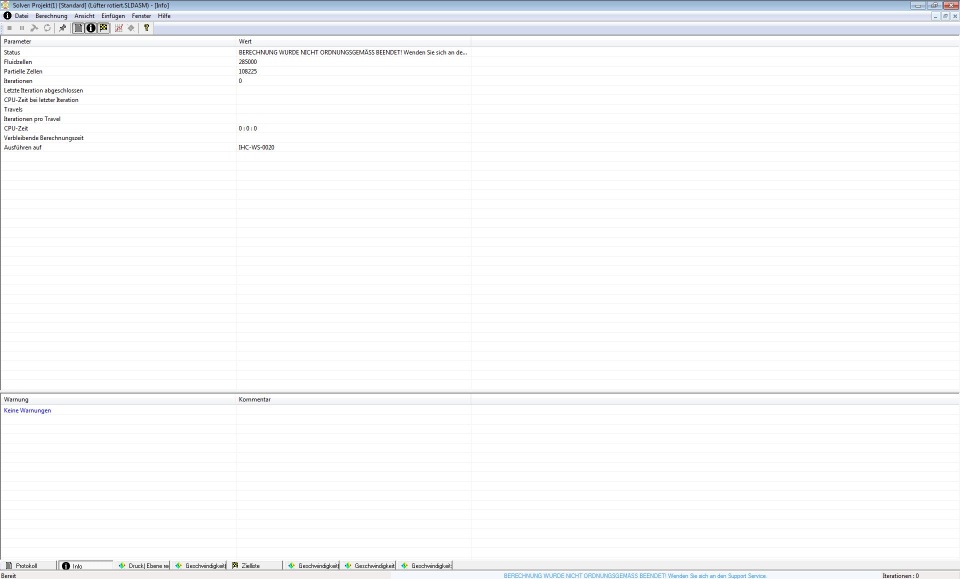Open Geschwindigkeit tab between Druck and Zielliste
This screenshot has width=960, height=579.
(x=199, y=566)
